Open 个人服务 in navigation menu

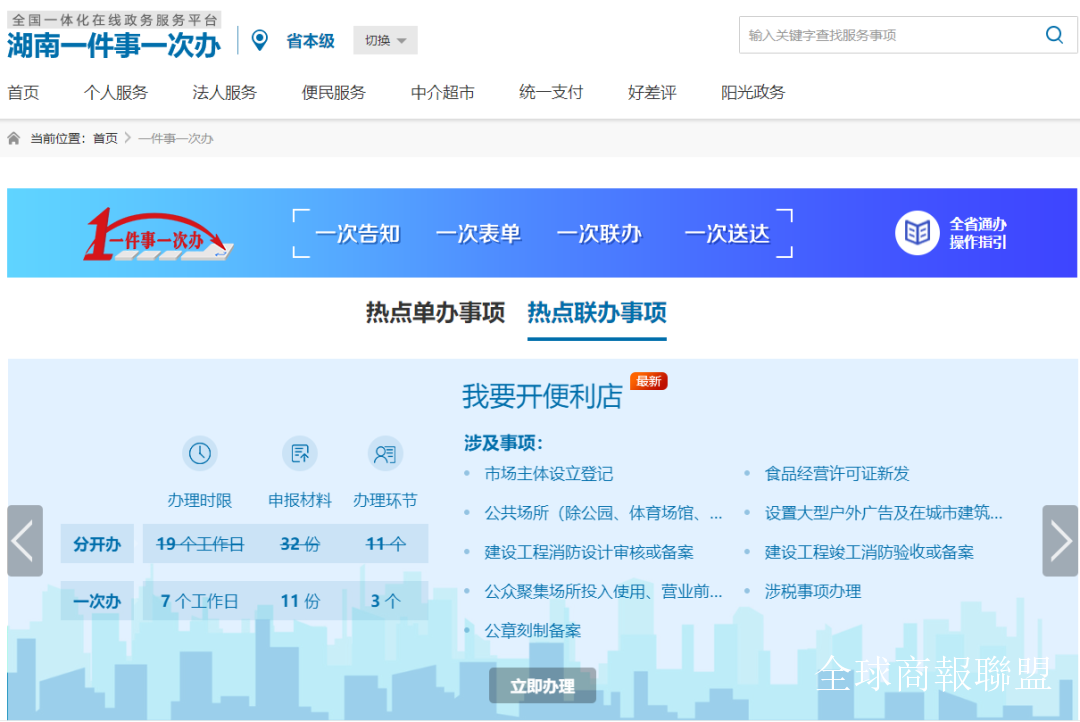click(x=116, y=93)
